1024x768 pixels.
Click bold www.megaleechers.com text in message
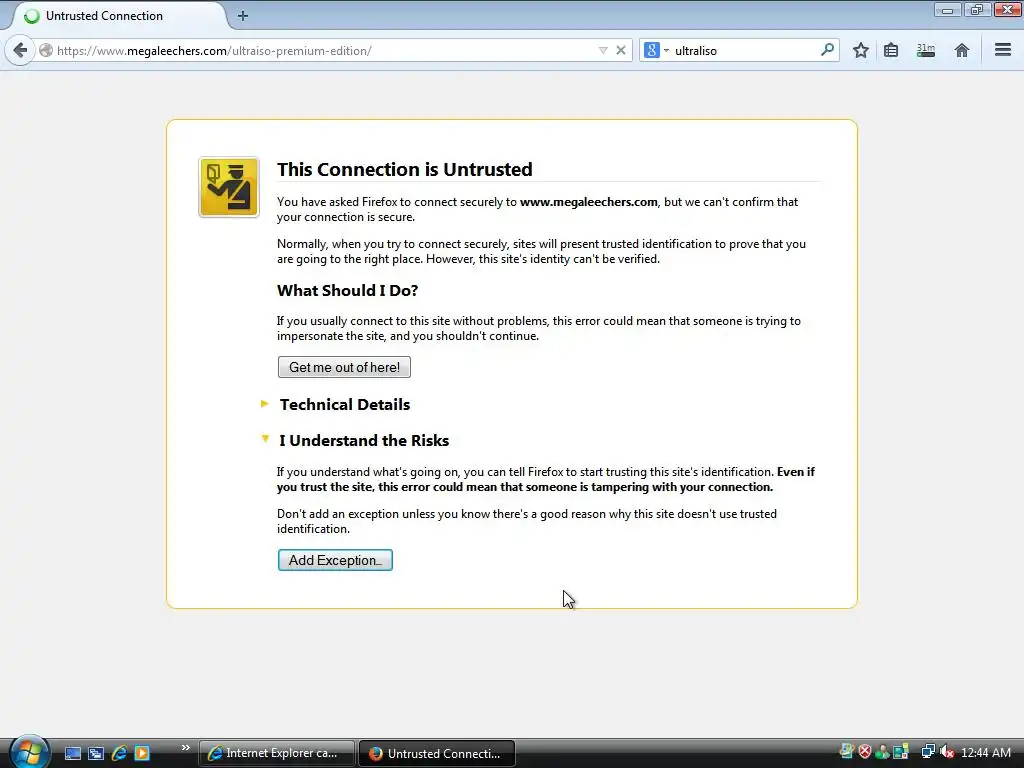coord(588,202)
